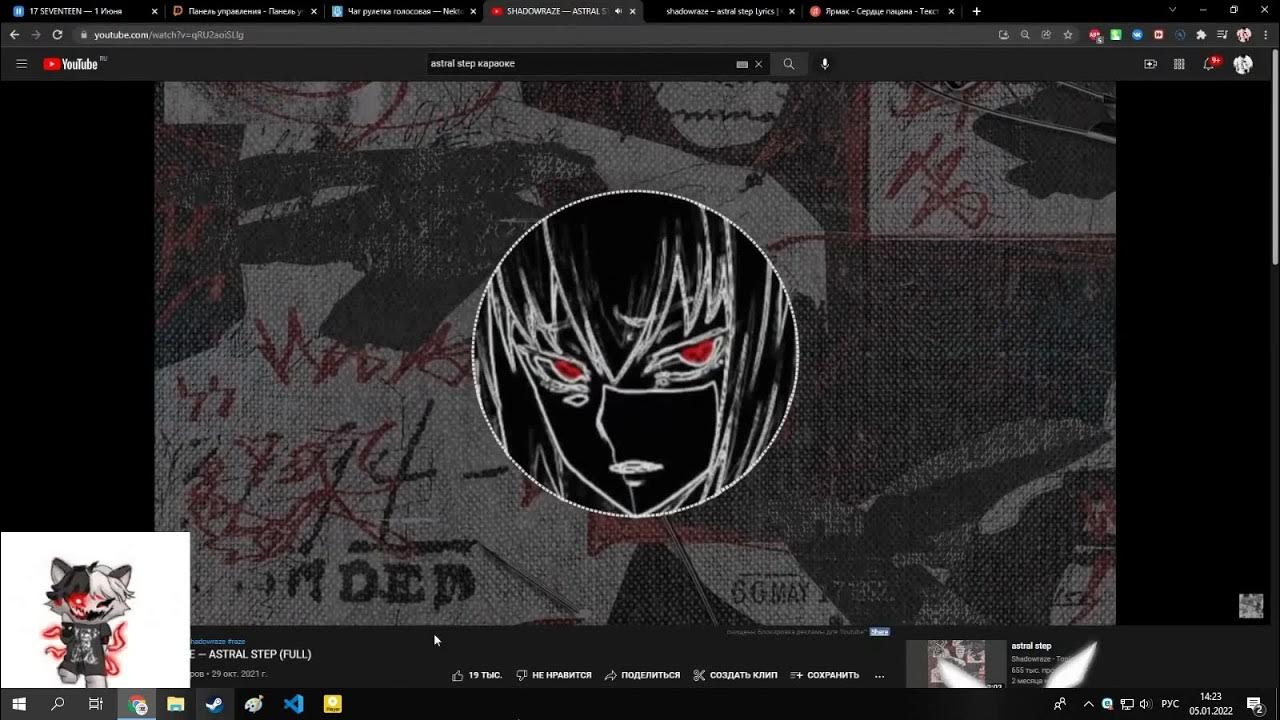Screen dimensions: 1280x720
Task: Start voice search with microphone icon
Action: point(825,64)
